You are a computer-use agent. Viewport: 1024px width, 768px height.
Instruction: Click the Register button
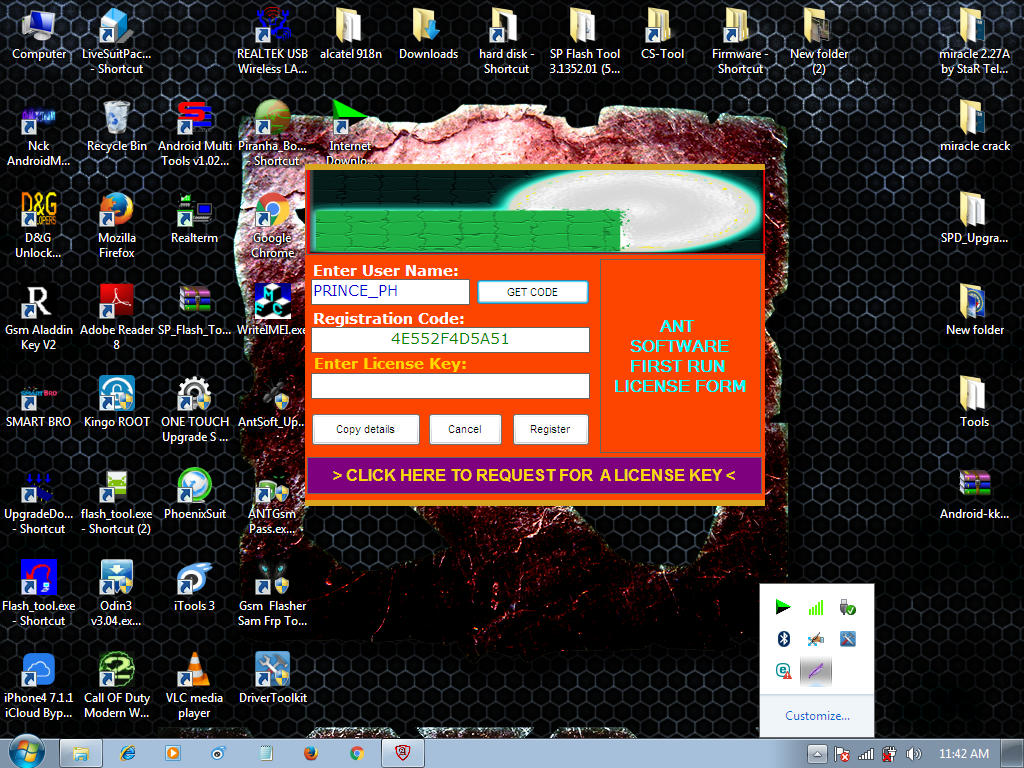click(550, 429)
